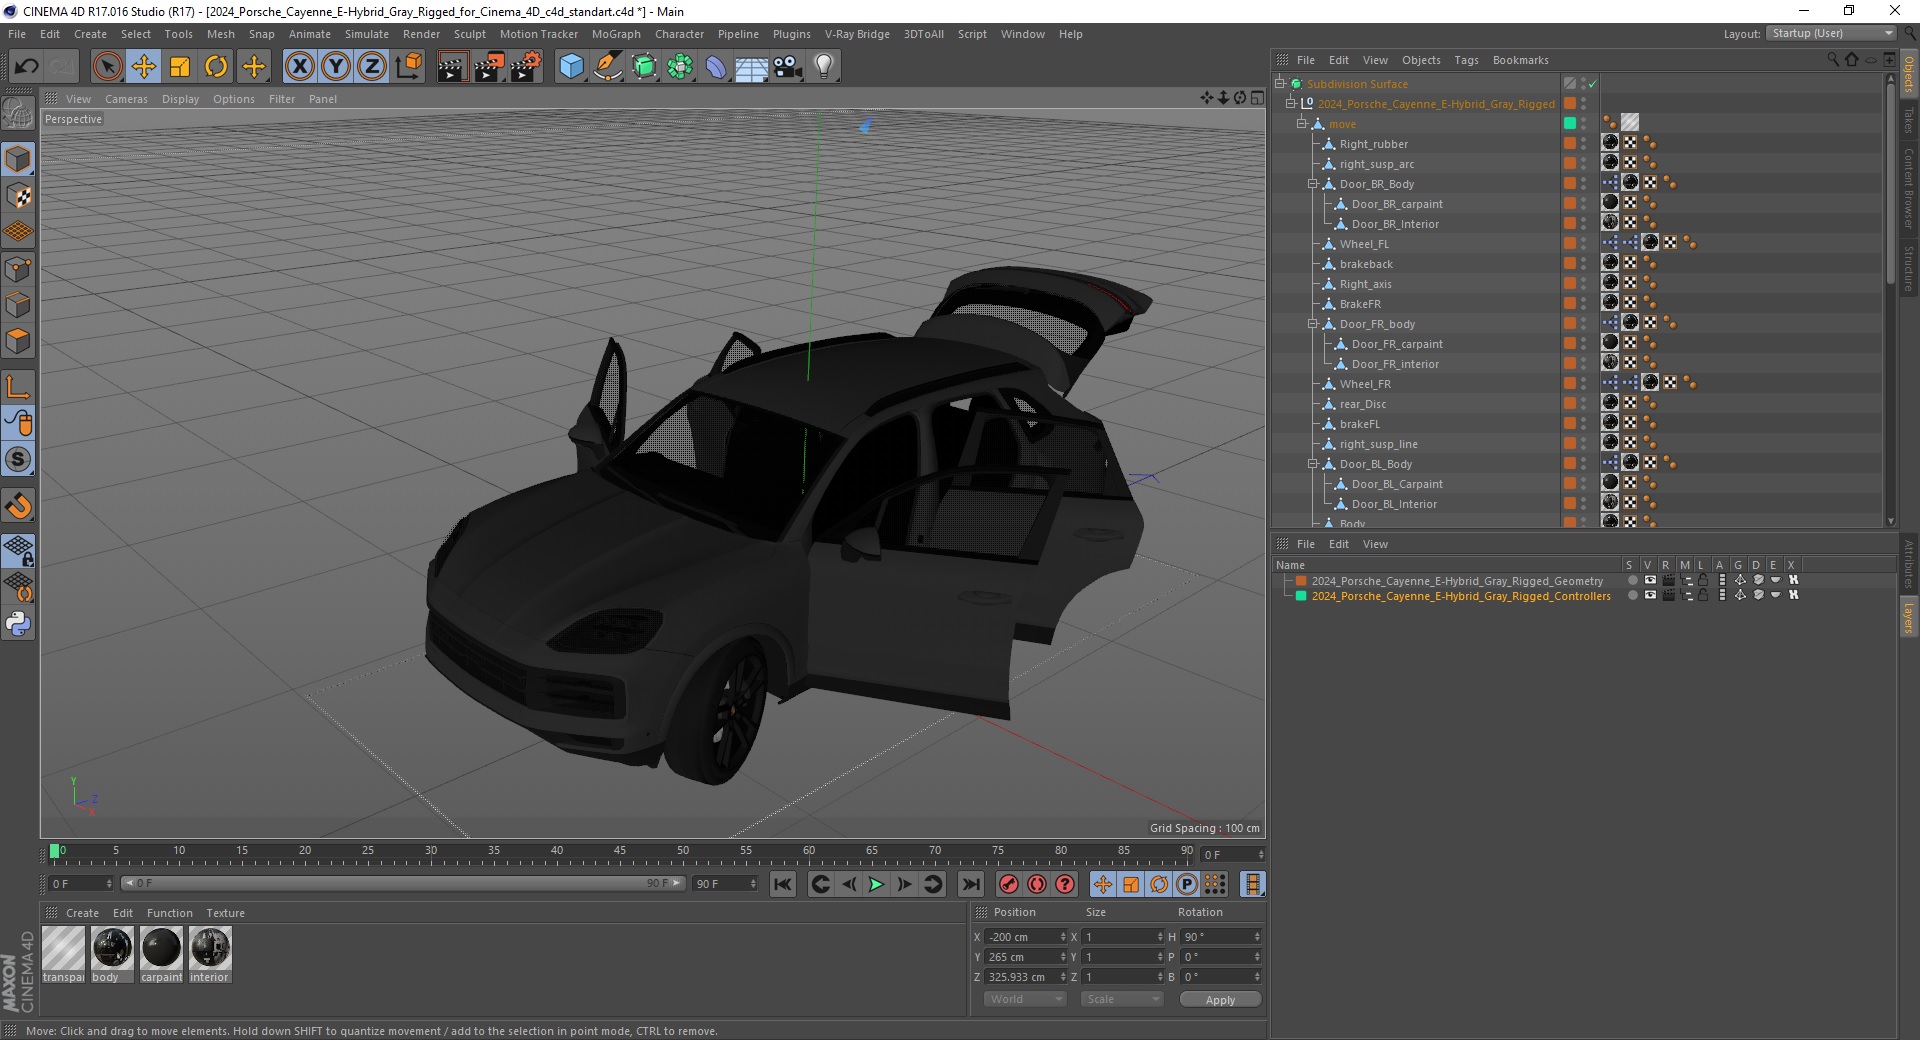Toggle Subdivision Surface enable checkmark

point(1593,84)
